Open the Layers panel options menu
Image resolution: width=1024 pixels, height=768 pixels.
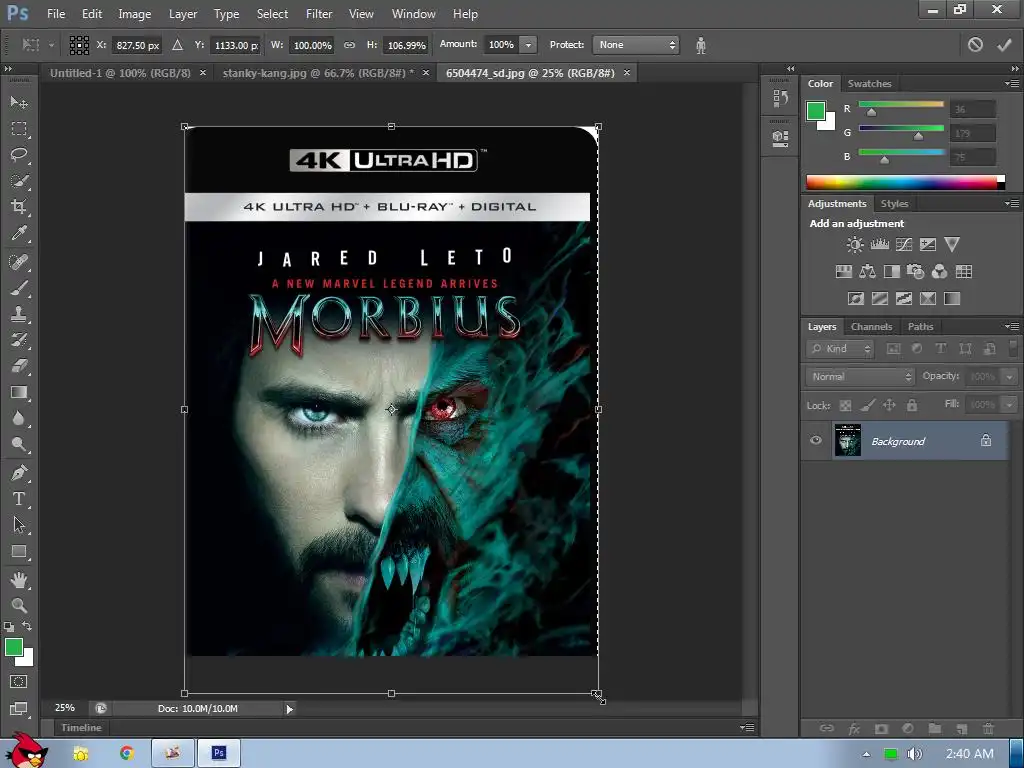[1012, 327]
